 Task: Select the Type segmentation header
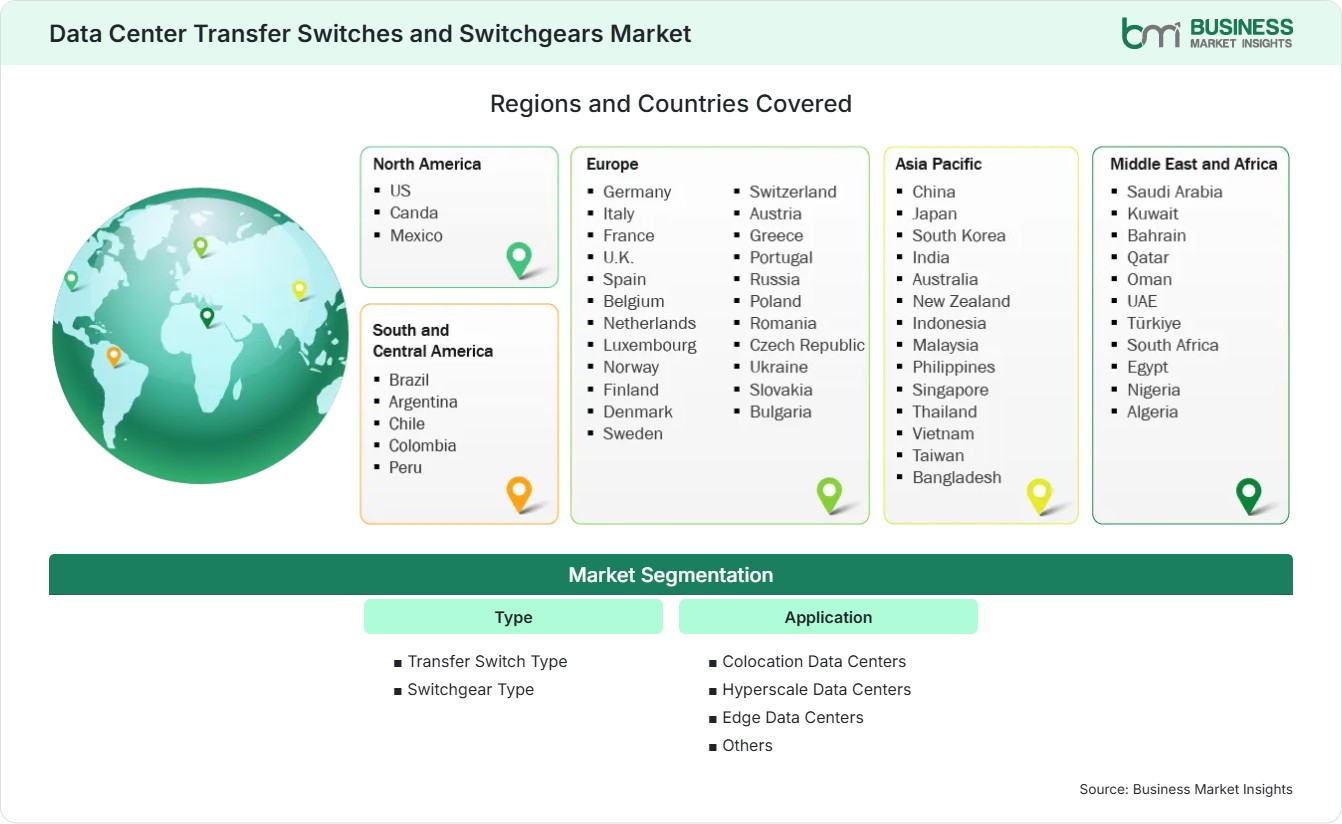pyautogui.click(x=513, y=617)
